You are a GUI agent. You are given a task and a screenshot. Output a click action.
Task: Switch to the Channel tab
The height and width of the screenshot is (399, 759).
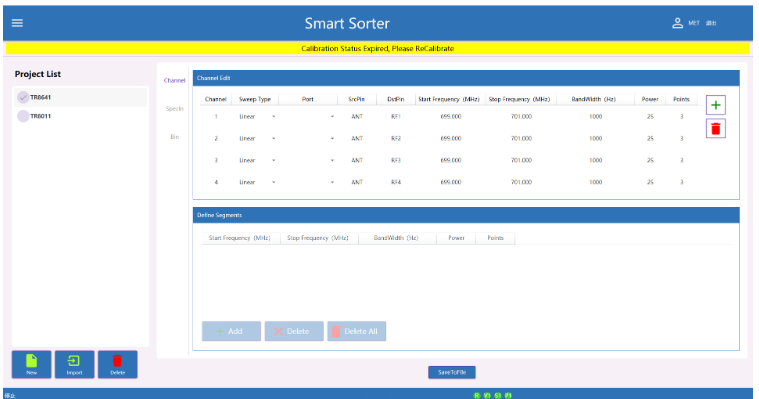[x=174, y=80]
